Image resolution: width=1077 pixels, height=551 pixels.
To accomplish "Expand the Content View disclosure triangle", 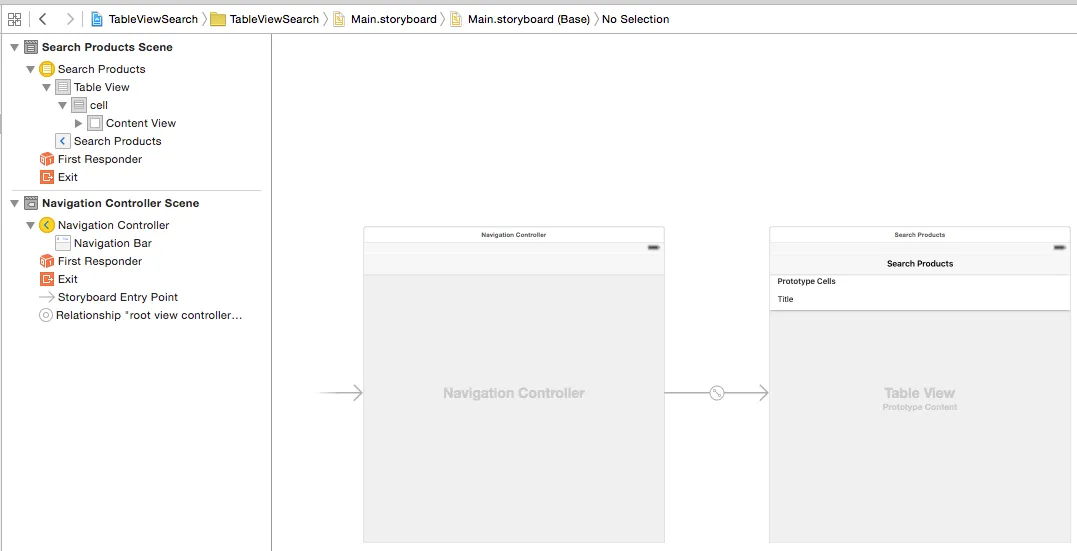I will click(x=78, y=123).
